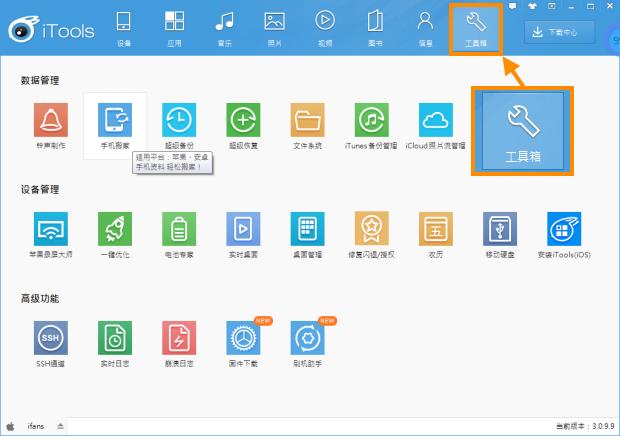Open the battery expert tool
Image resolution: width=620 pixels, height=436 pixels.
(x=179, y=229)
